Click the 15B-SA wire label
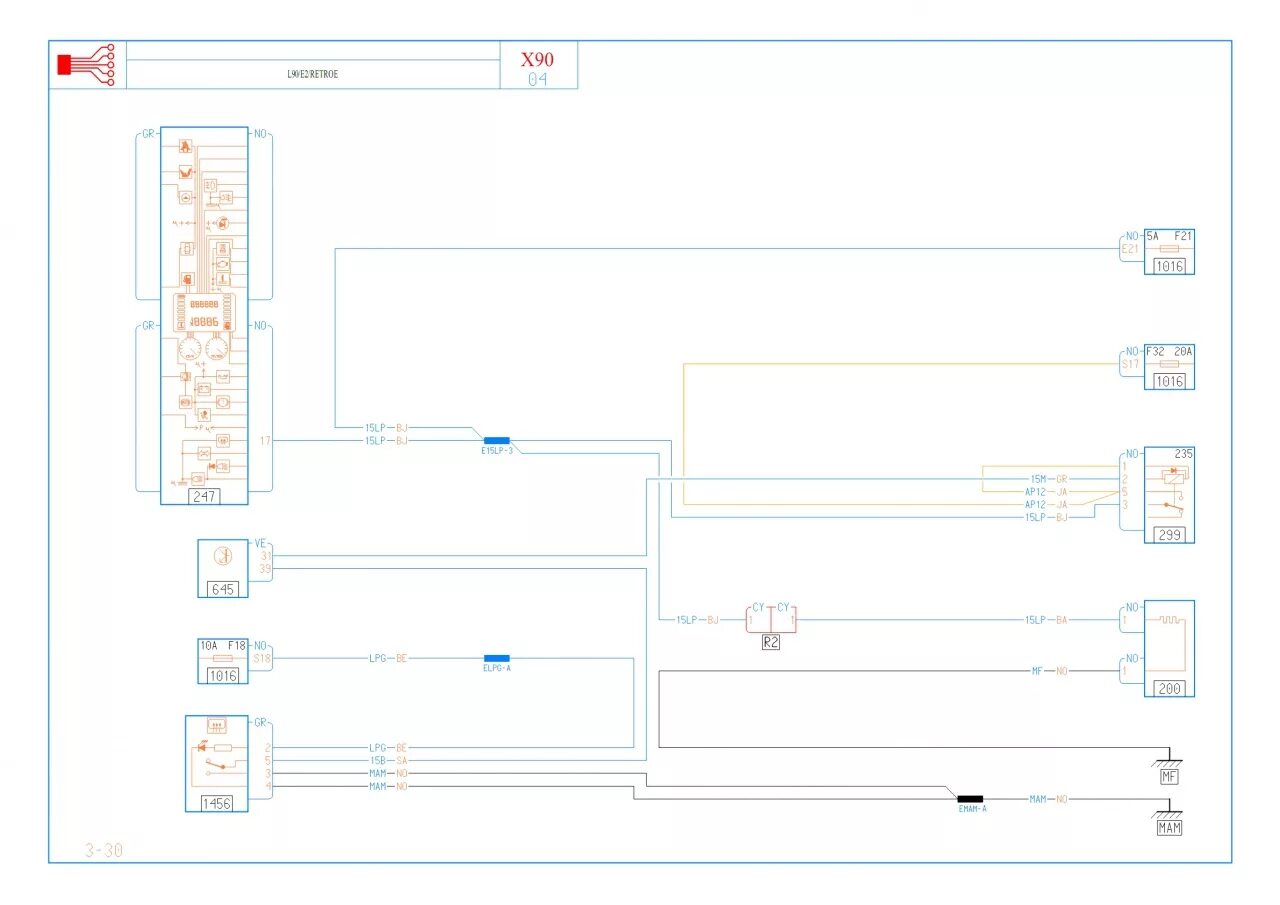This screenshot has width=1280, height=905. coord(387,761)
